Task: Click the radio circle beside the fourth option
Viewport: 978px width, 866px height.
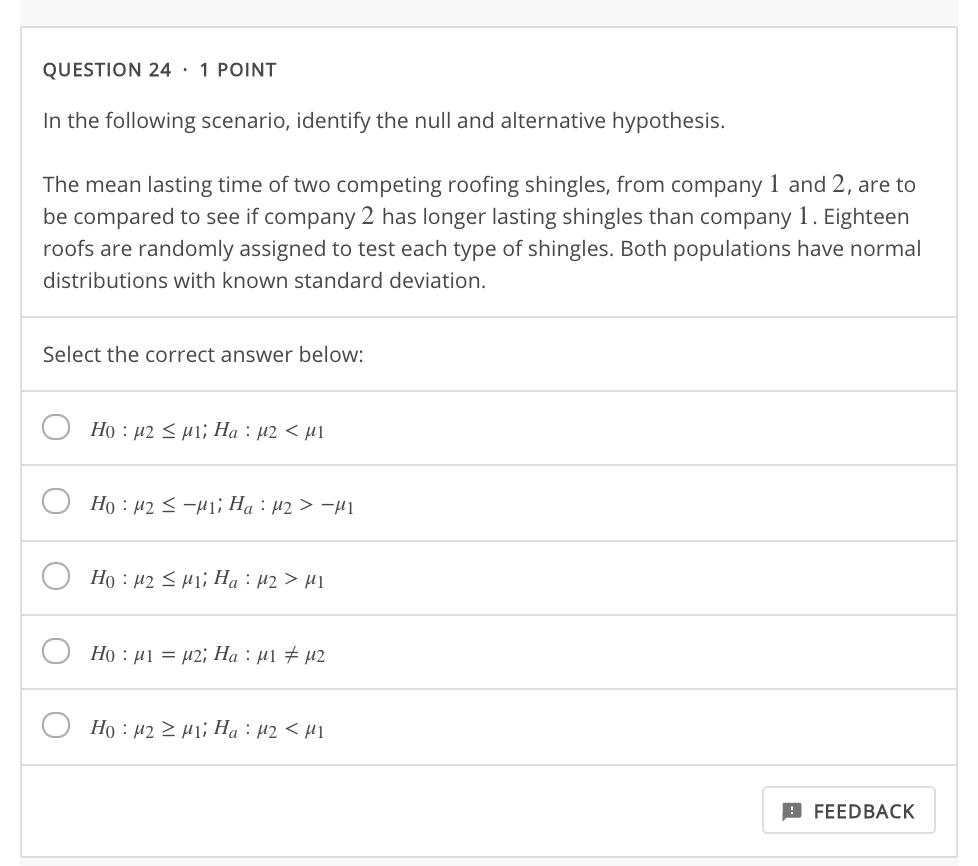Action: pyautogui.click(x=56, y=652)
